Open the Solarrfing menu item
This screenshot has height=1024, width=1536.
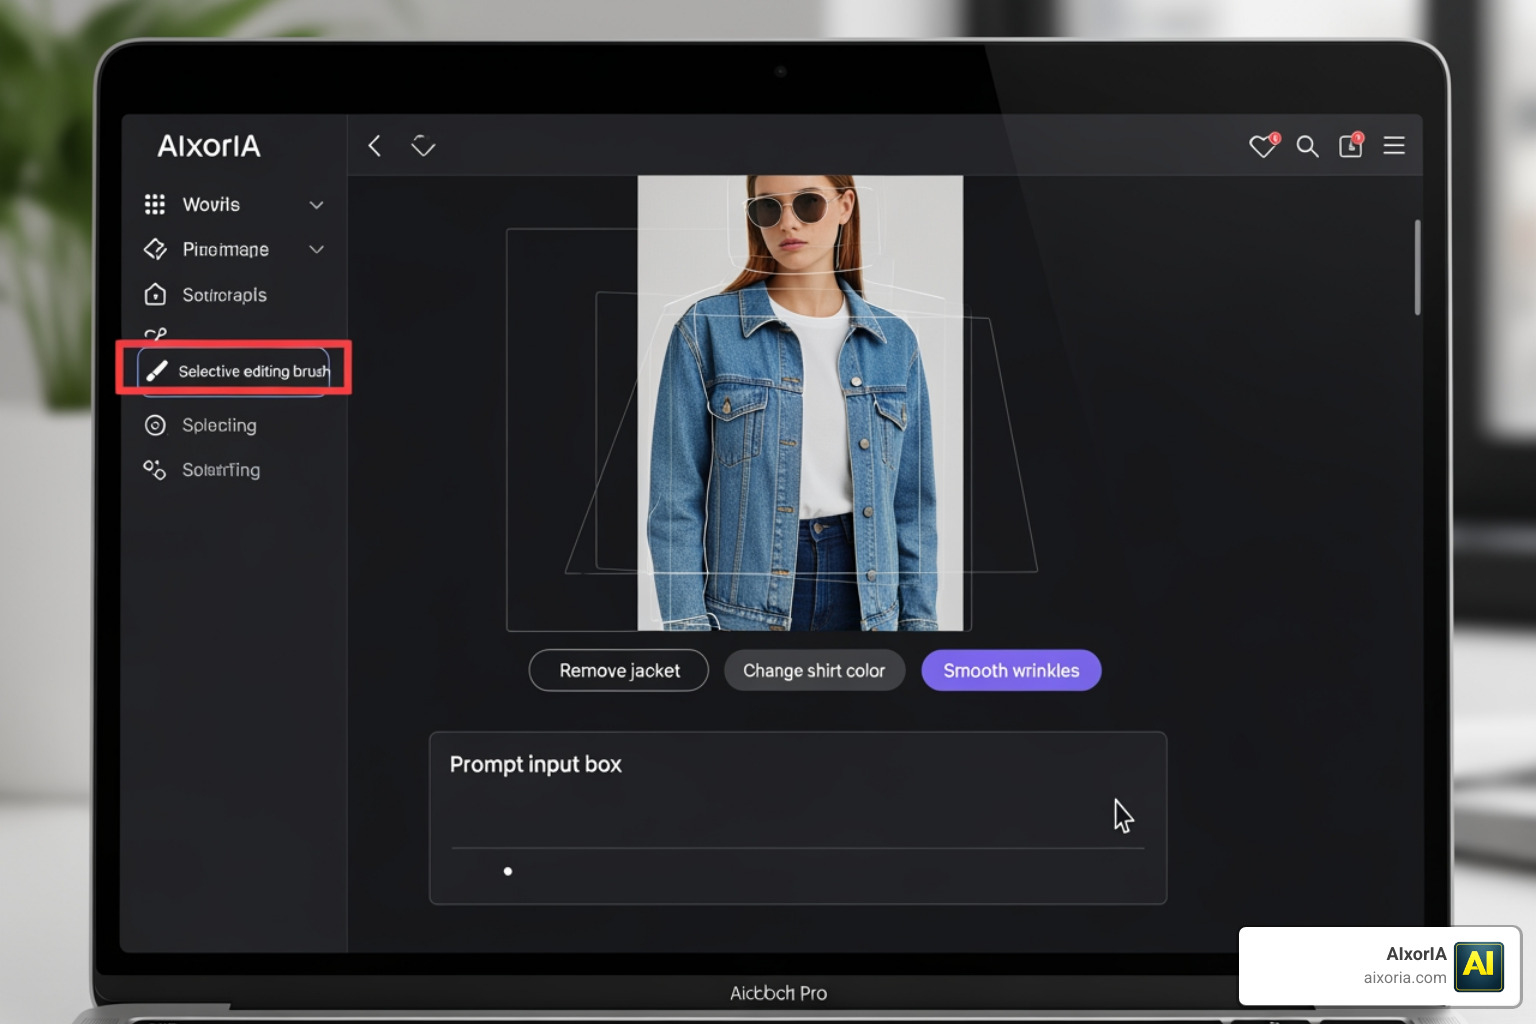(x=221, y=470)
